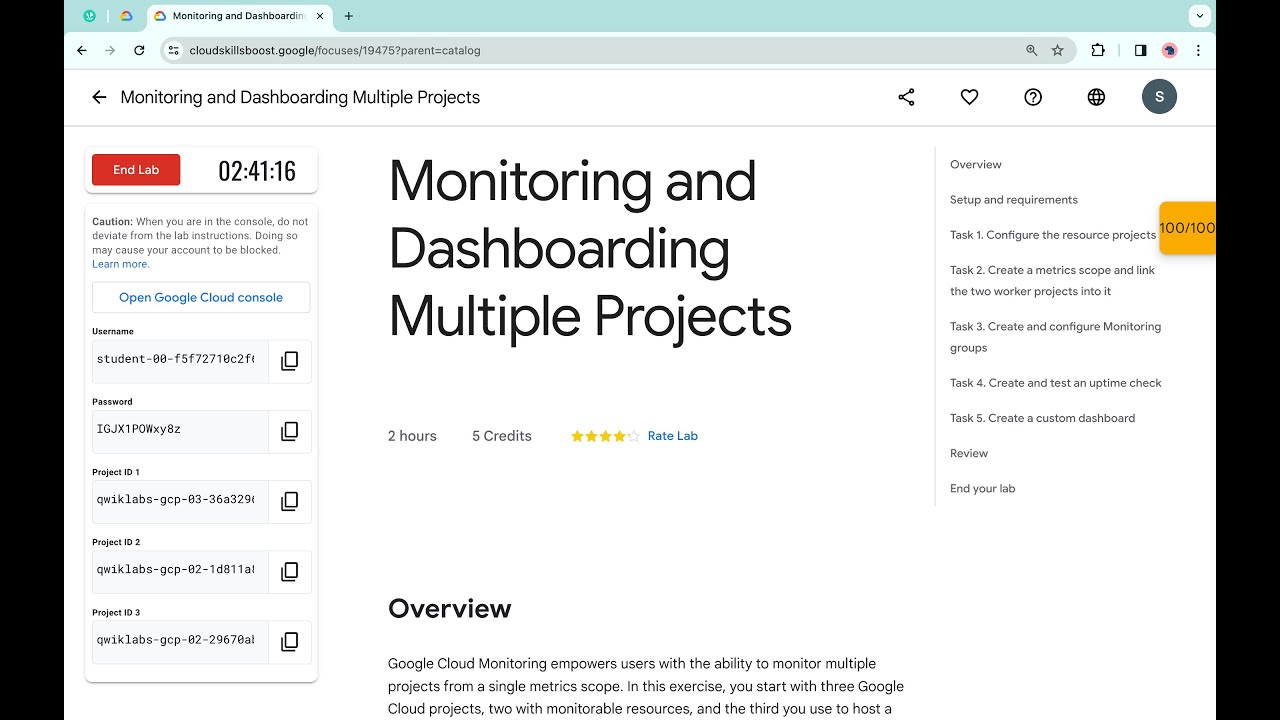This screenshot has width=1280, height=720.
Task: Open Google Cloud console
Action: click(x=201, y=297)
